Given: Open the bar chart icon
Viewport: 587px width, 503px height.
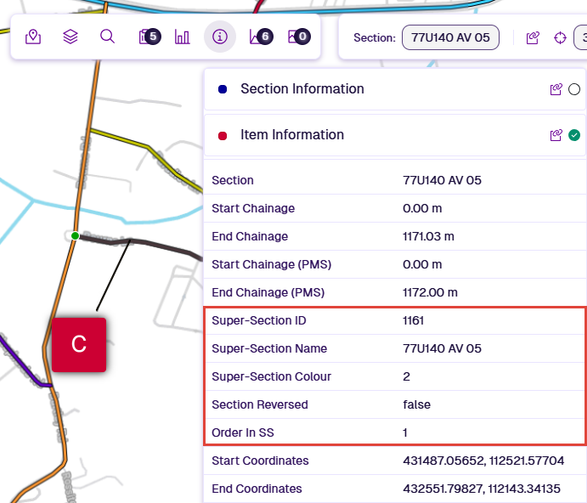Looking at the screenshot, I should click(182, 37).
